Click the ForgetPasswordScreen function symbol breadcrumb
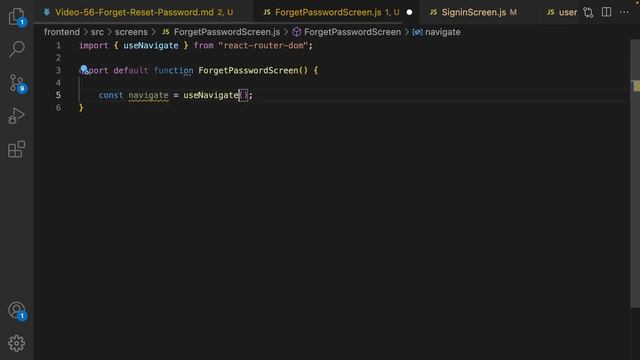 352,32
